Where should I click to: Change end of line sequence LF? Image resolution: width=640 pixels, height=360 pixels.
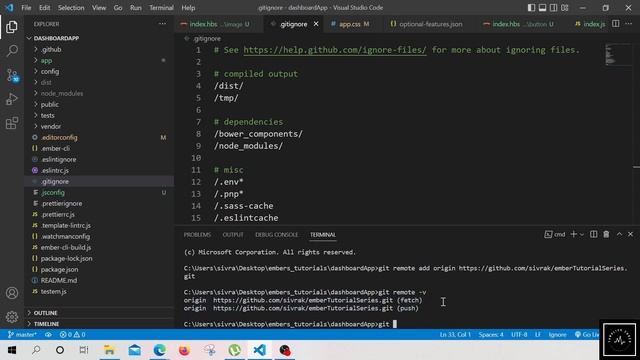tap(538, 335)
